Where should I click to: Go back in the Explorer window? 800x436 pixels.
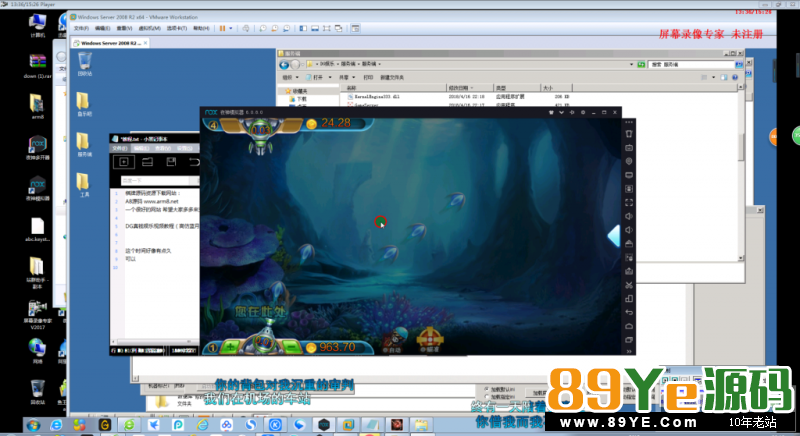pos(284,65)
